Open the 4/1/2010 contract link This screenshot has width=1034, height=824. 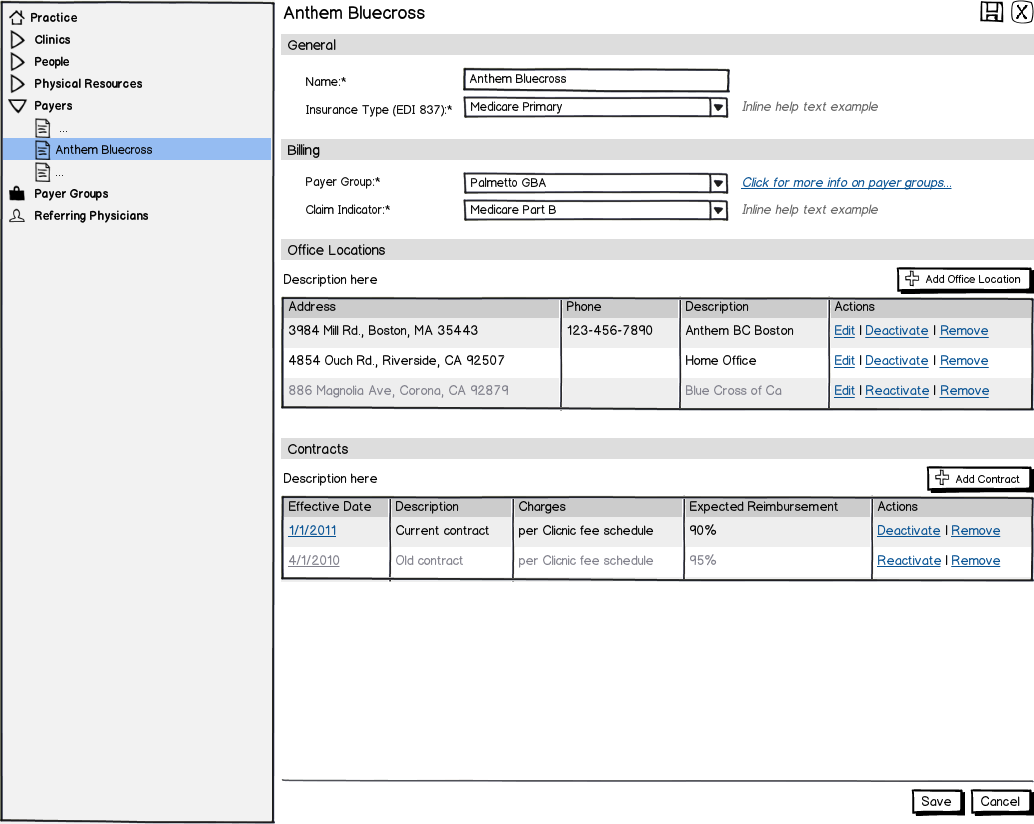(314, 560)
